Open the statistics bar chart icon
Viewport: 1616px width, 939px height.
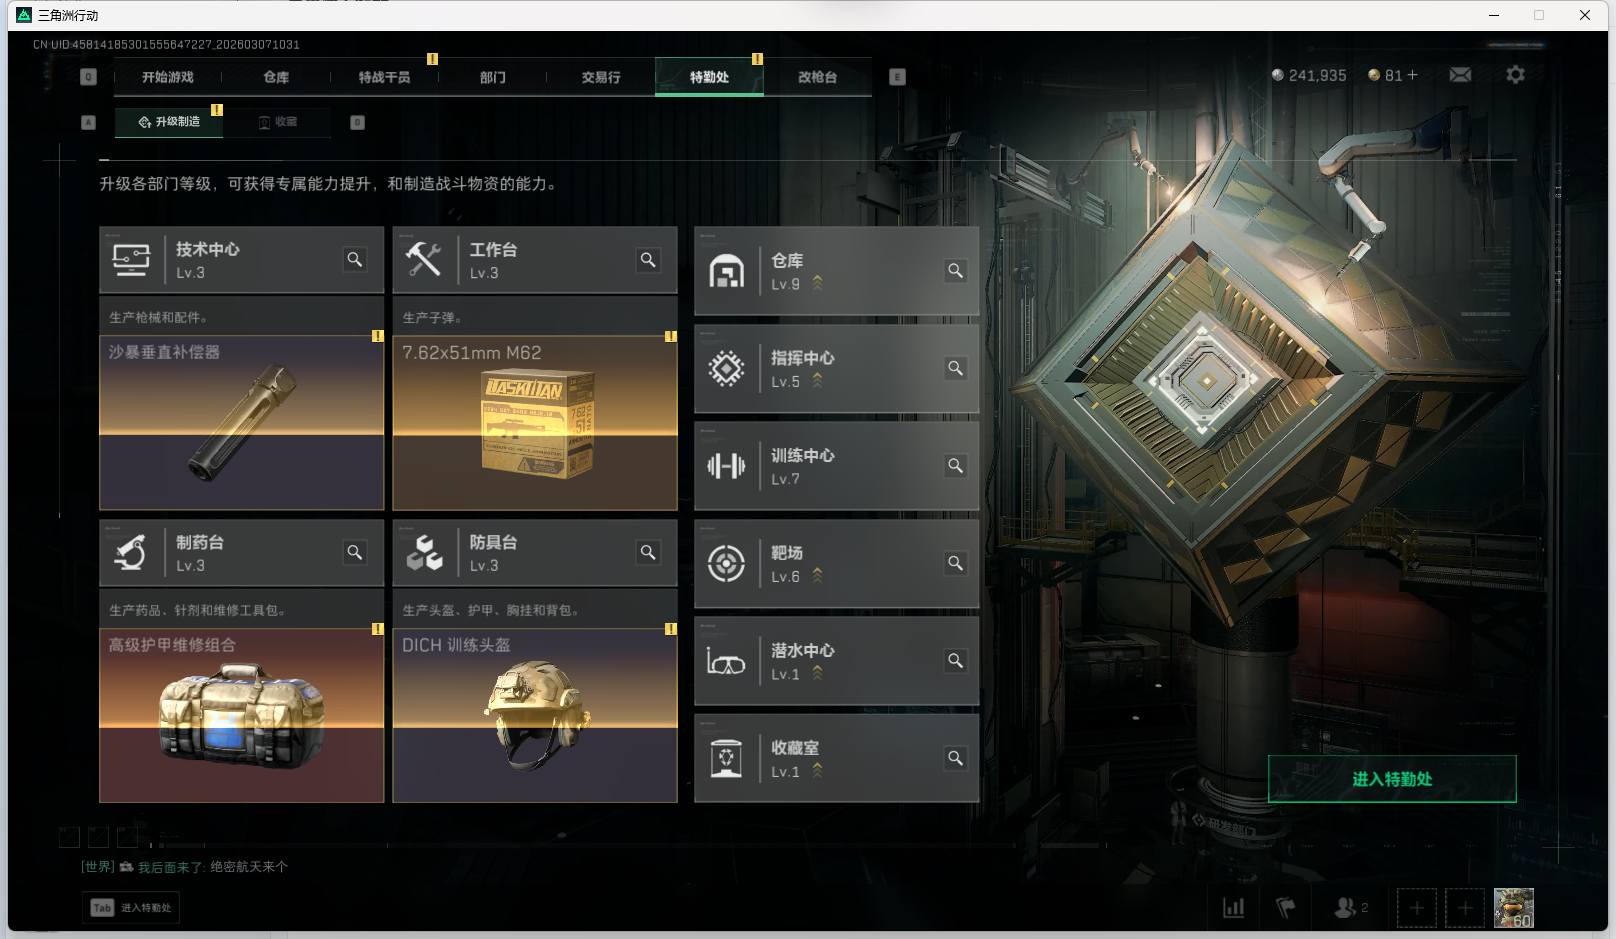[x=1234, y=908]
